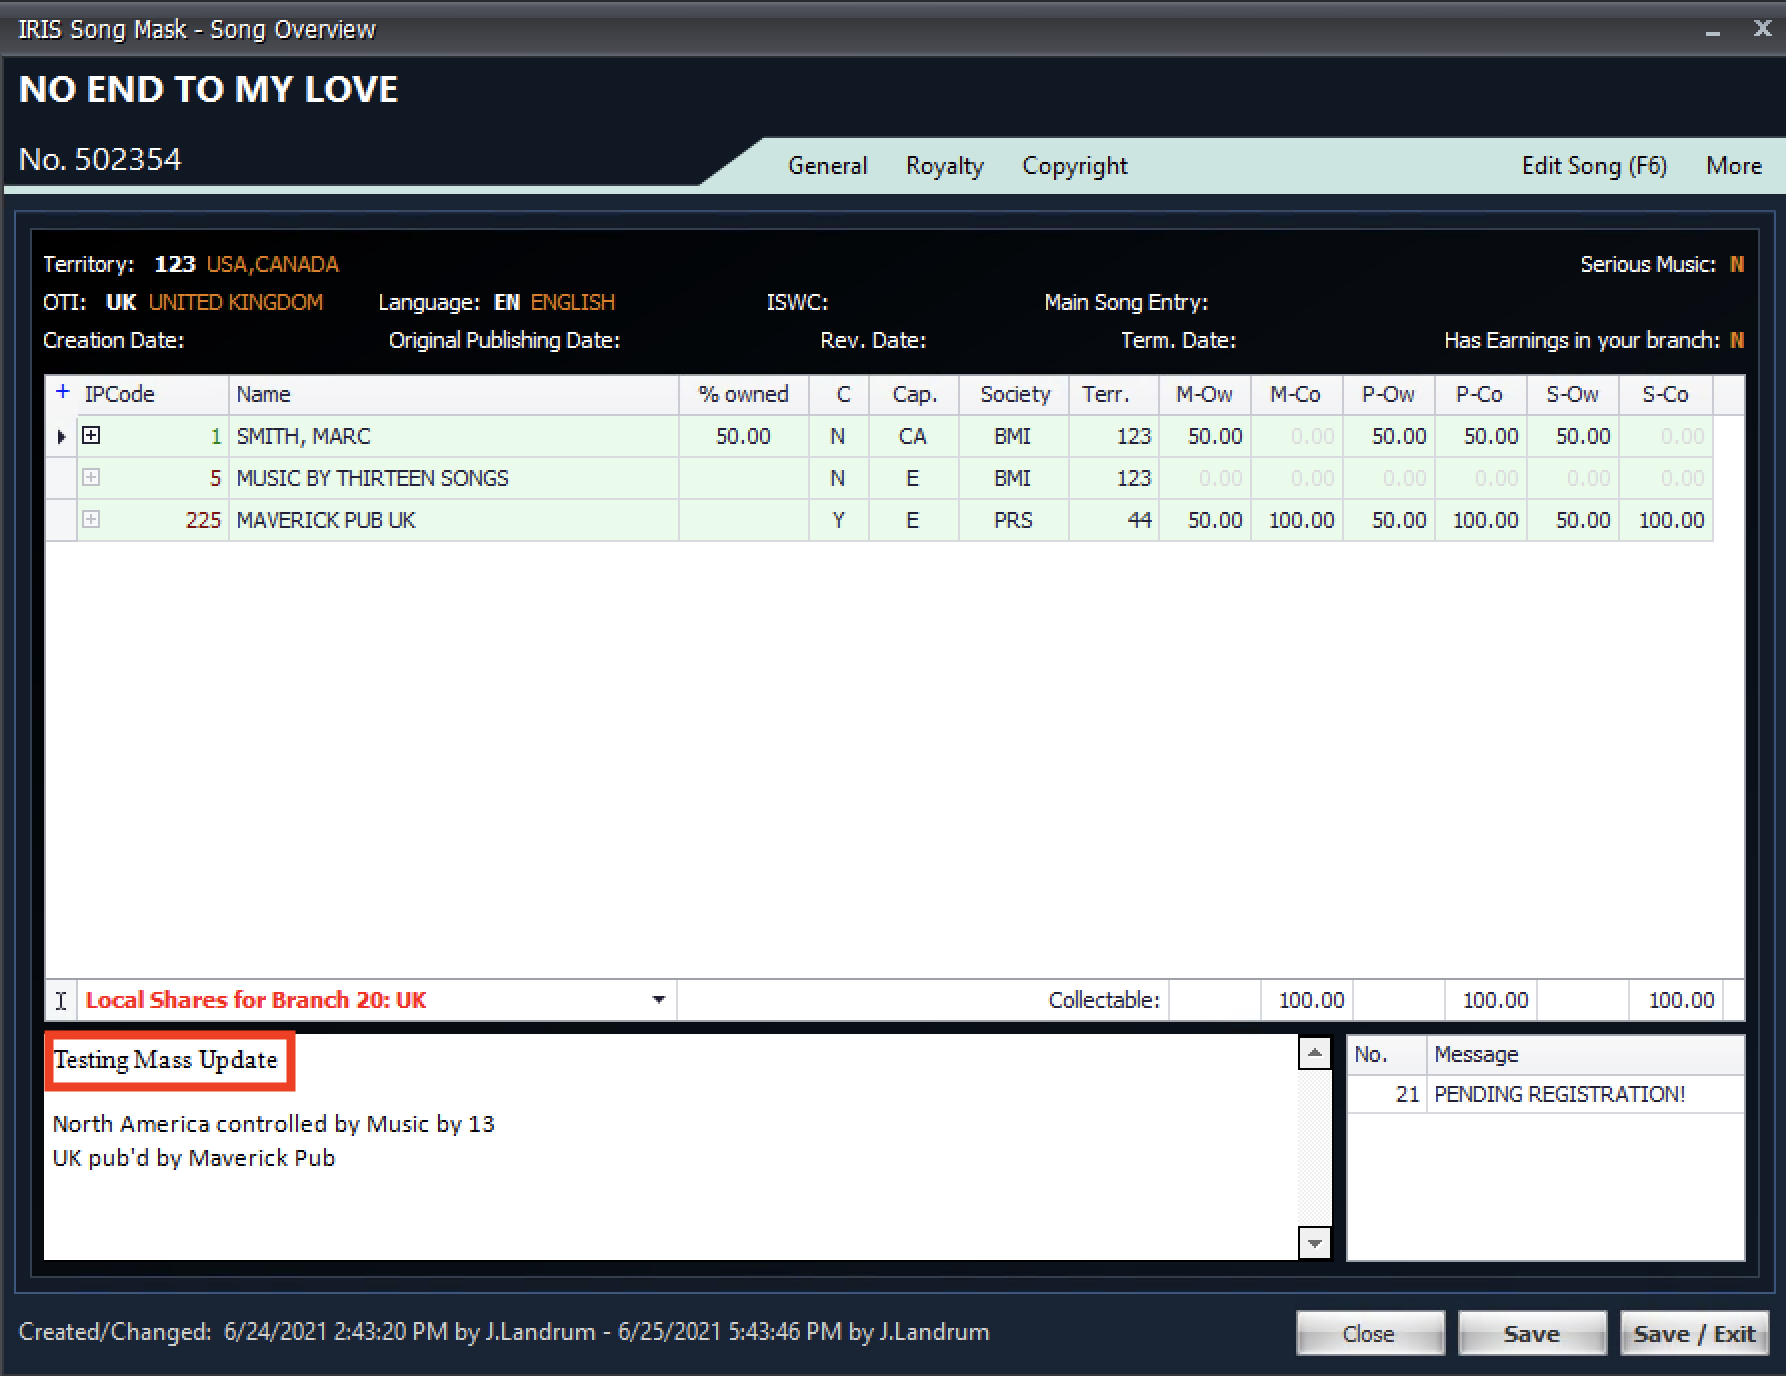Expand the MAVERICK PUB UK row
The width and height of the screenshot is (1786, 1376).
point(91,520)
